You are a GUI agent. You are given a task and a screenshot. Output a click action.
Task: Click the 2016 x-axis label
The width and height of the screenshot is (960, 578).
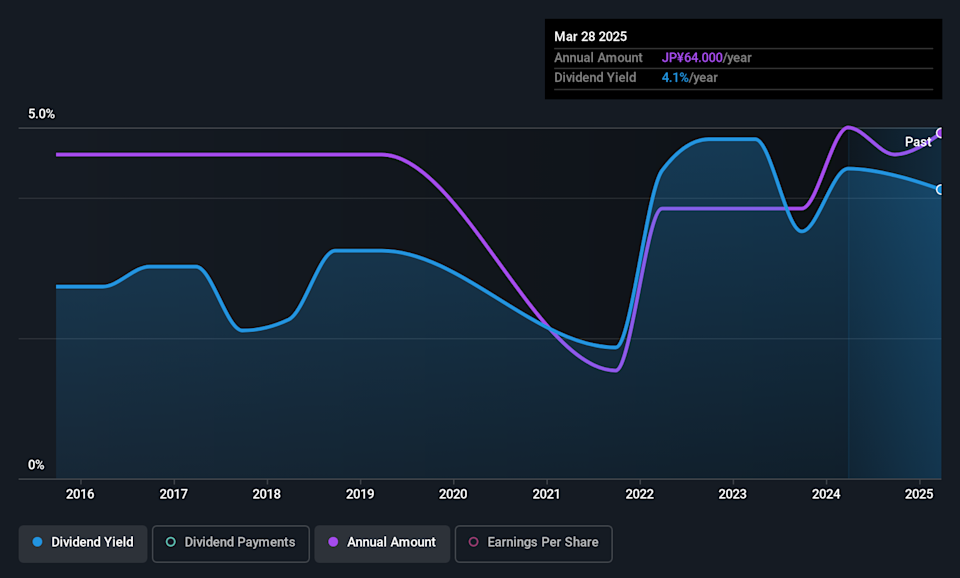pyautogui.click(x=80, y=494)
